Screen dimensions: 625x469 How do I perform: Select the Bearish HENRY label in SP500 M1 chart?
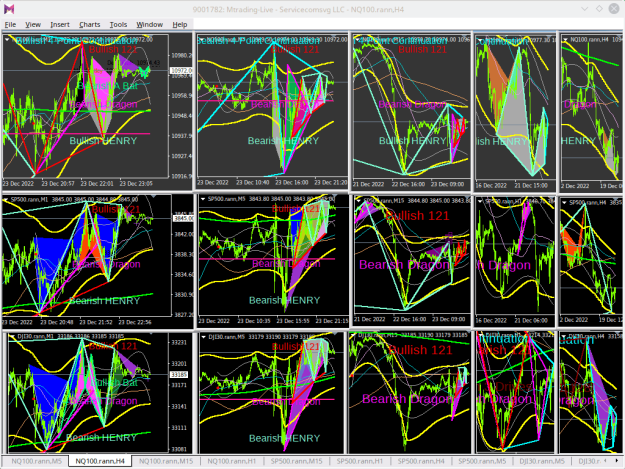[104, 301]
